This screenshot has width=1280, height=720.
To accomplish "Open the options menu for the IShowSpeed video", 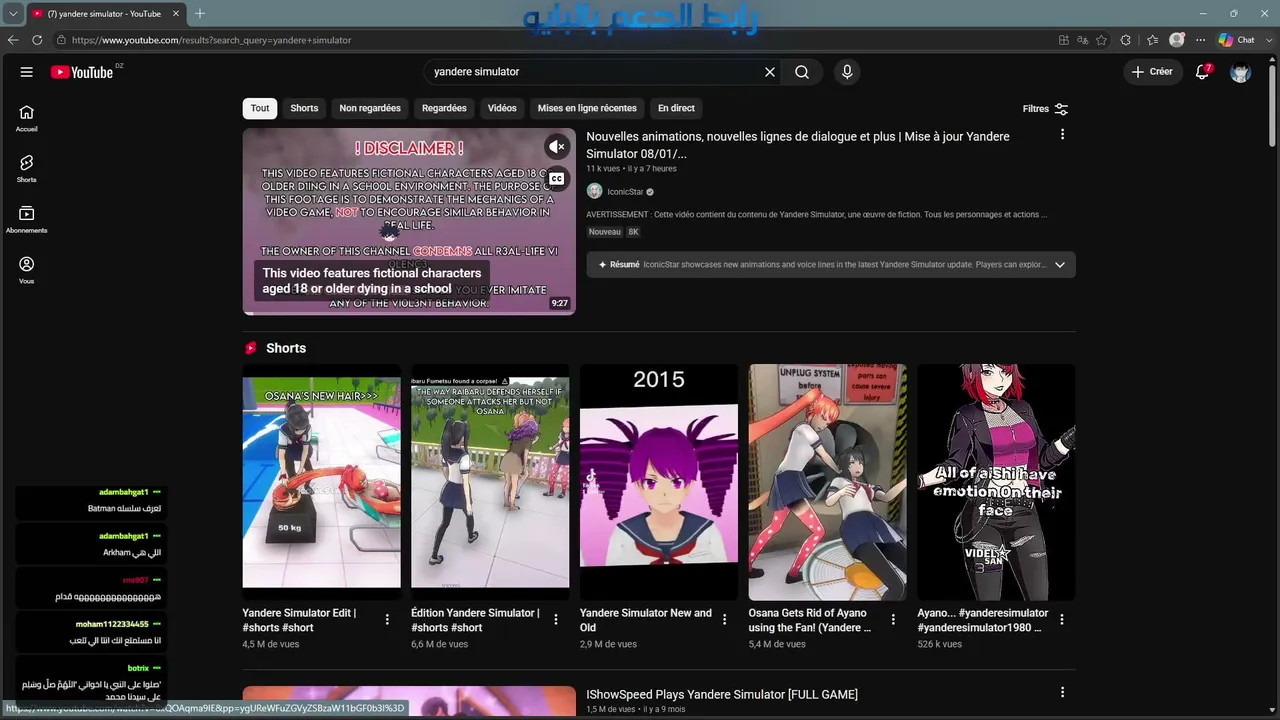I will (x=1062, y=692).
